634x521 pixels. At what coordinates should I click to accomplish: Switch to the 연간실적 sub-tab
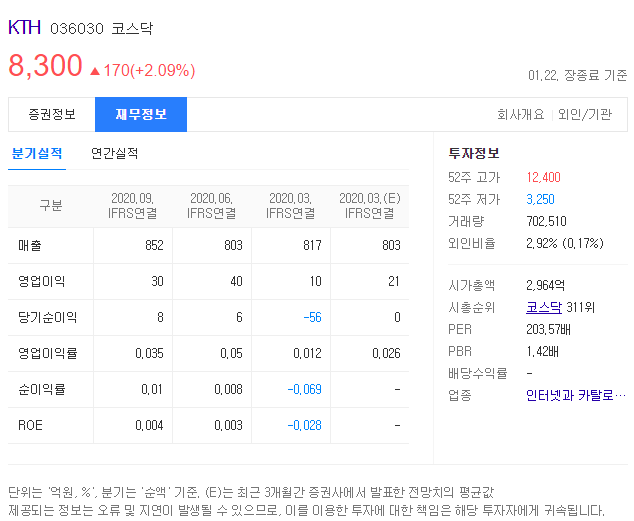tap(114, 154)
